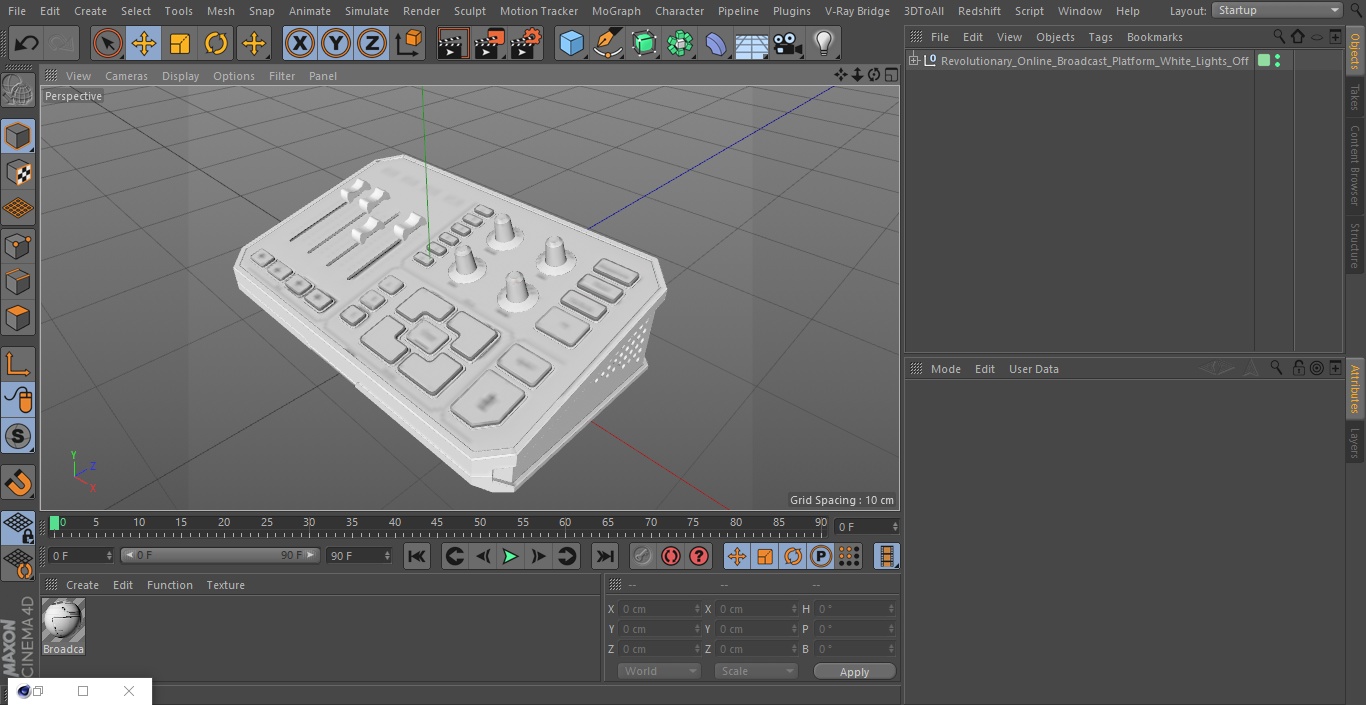Viewport: 1366px width, 705px height.
Task: Select the Rotate tool
Action: point(216,43)
